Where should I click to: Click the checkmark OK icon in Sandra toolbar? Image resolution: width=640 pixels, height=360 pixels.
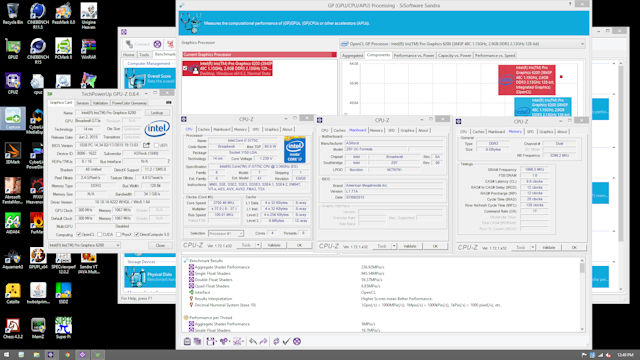pos(286,341)
